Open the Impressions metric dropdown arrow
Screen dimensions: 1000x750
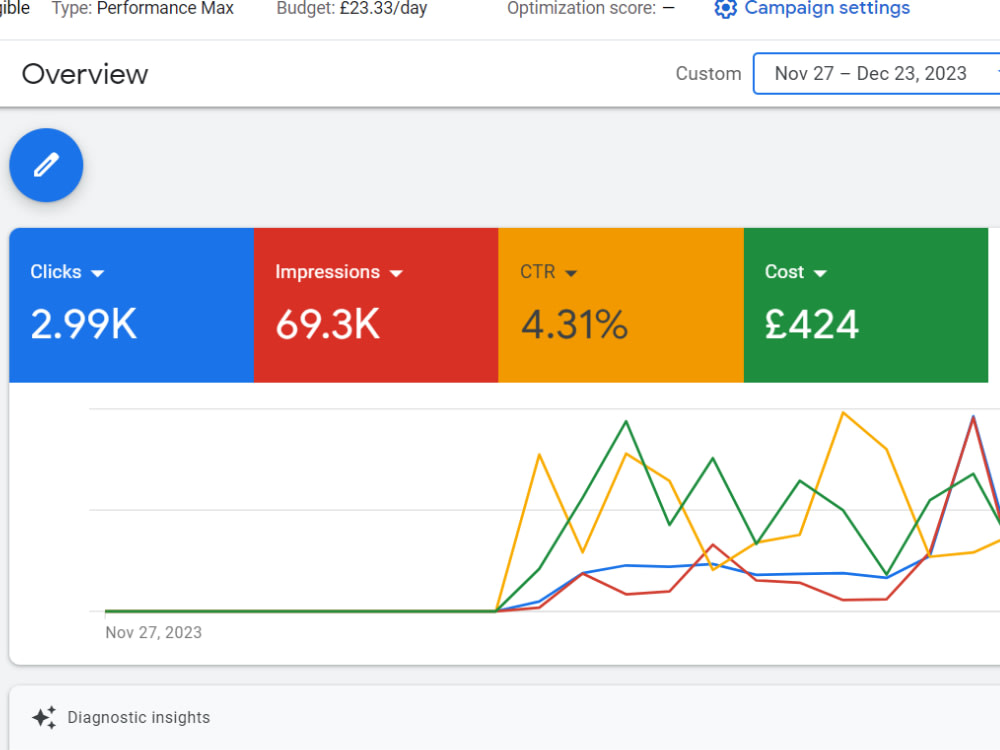pyautogui.click(x=396, y=273)
